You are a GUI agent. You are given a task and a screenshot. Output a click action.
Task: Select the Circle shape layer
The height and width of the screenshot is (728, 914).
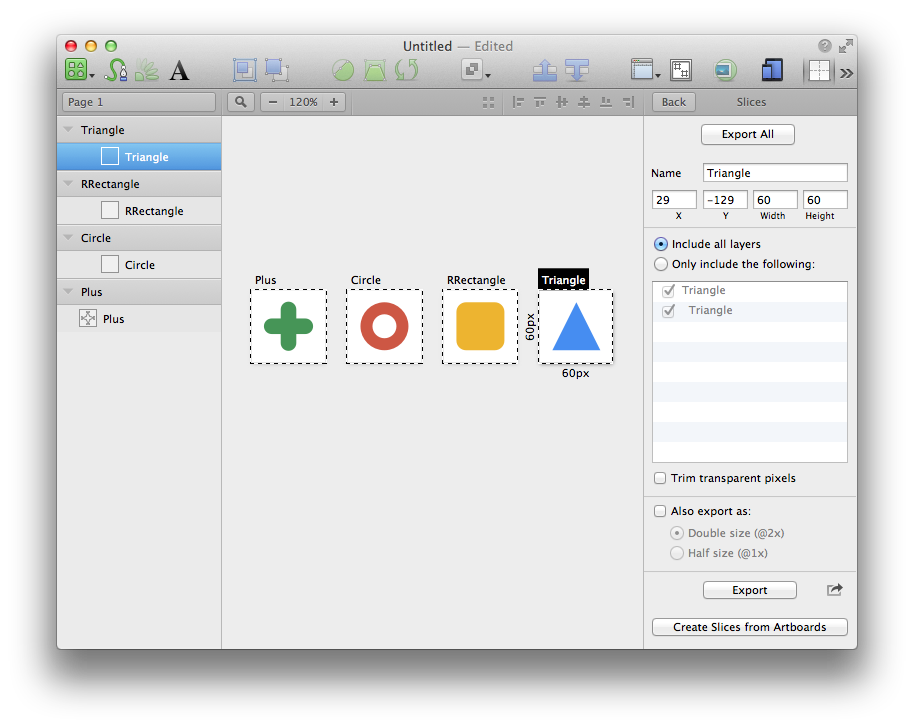(139, 265)
